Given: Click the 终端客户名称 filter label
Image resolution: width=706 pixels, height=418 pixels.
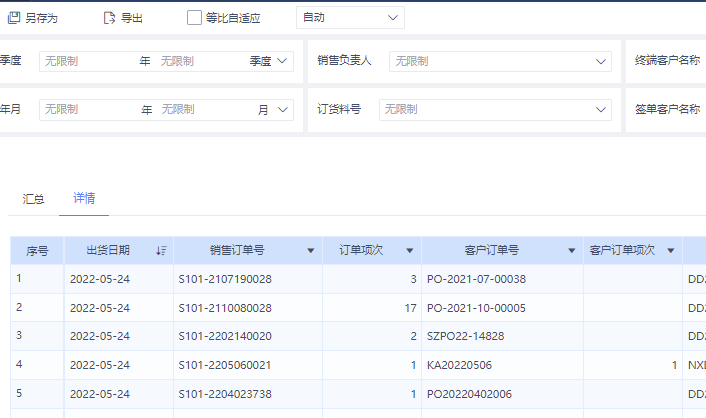Looking at the screenshot, I should (667, 60).
